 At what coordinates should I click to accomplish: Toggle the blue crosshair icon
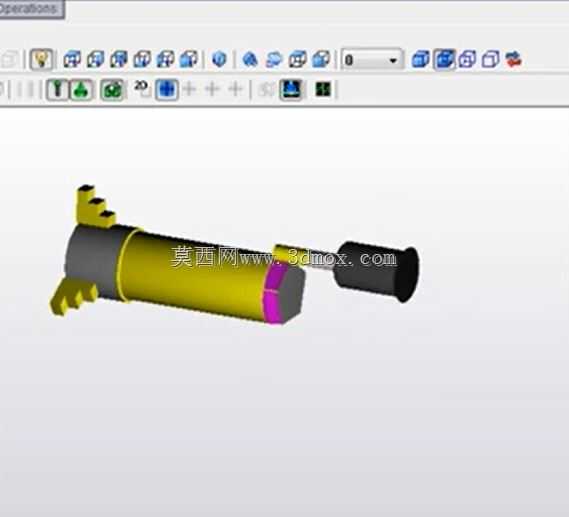(167, 89)
